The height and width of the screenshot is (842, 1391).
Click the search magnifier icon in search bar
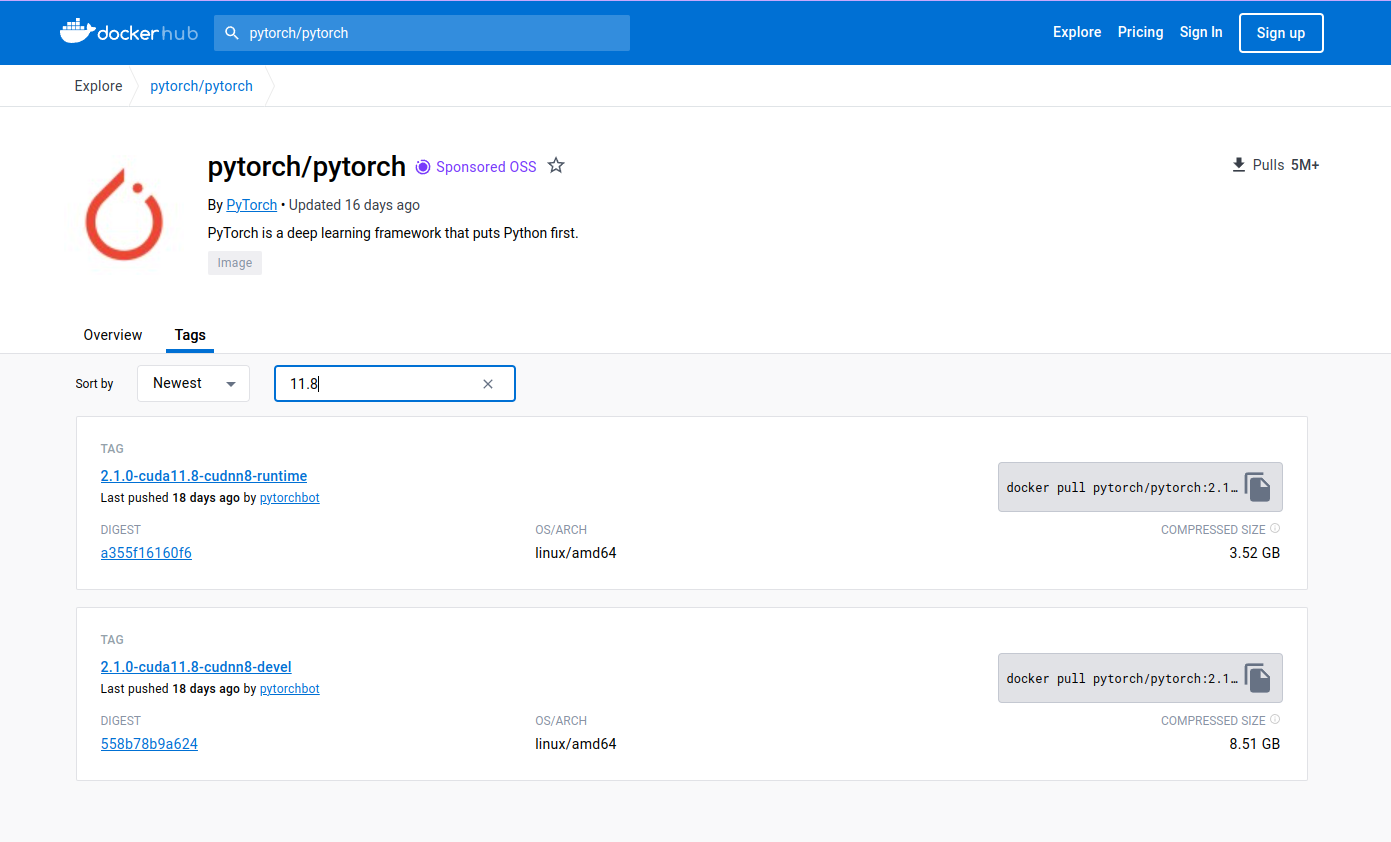tap(232, 33)
